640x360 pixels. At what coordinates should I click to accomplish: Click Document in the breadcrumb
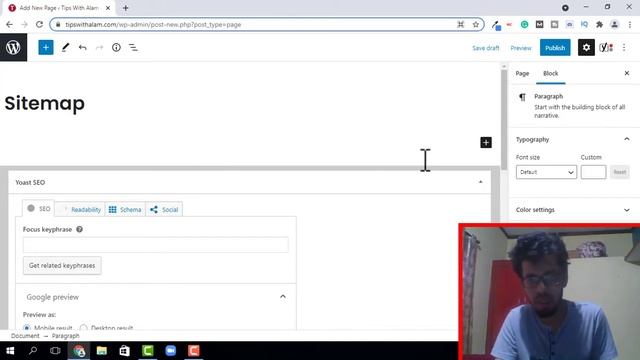tap(25, 336)
